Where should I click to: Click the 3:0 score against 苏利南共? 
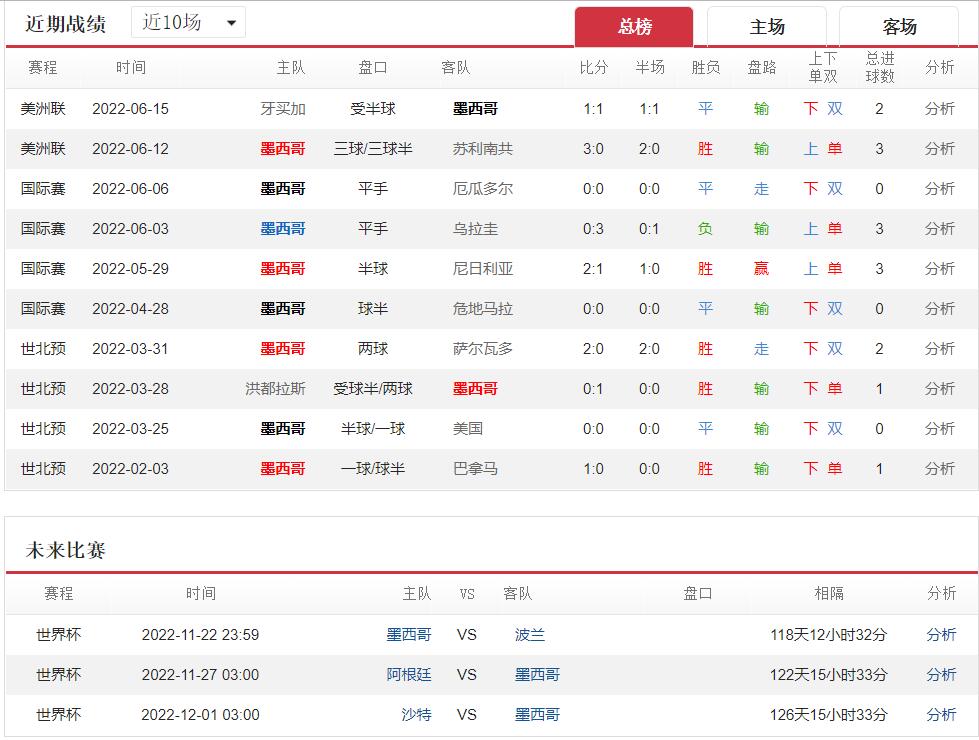pyautogui.click(x=593, y=149)
